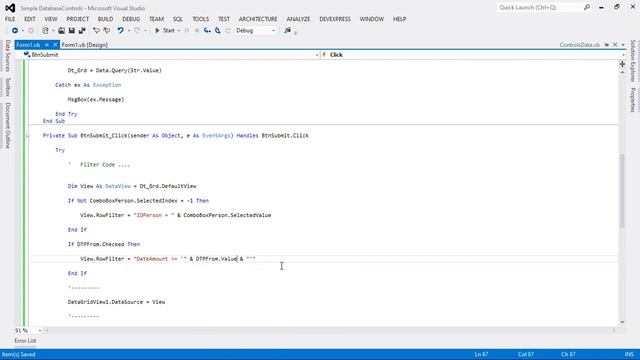Close the ControlsData.vb preview tab

click(x=615, y=45)
